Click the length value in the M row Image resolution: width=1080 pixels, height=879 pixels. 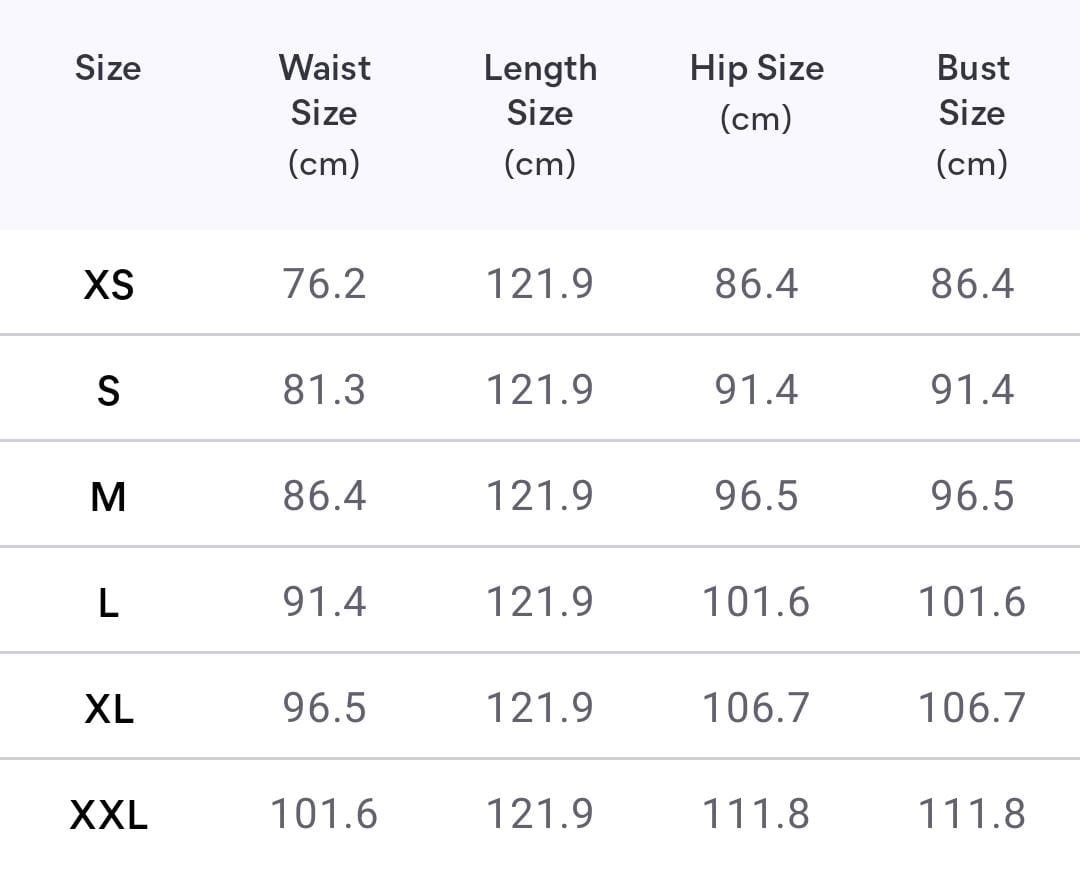point(540,496)
